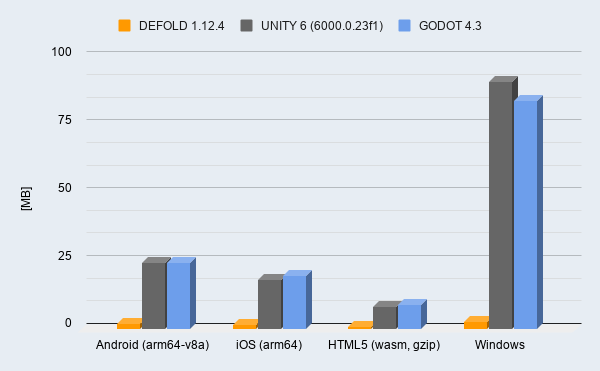Select the orange Defold bar for iOS
Image resolution: width=600 pixels, height=371 pixels.
tap(245, 324)
